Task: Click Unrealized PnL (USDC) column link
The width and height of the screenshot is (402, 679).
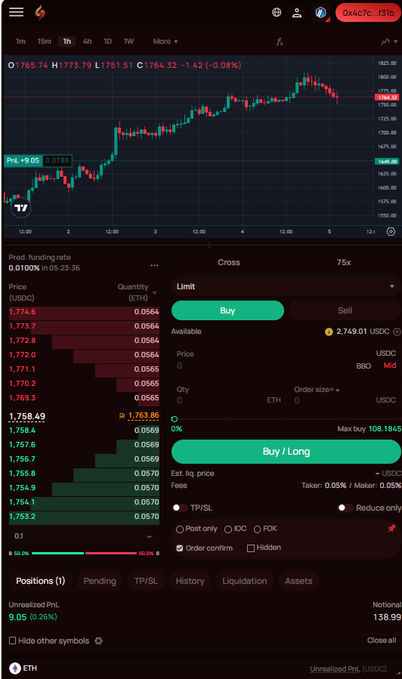Action: click(348, 669)
